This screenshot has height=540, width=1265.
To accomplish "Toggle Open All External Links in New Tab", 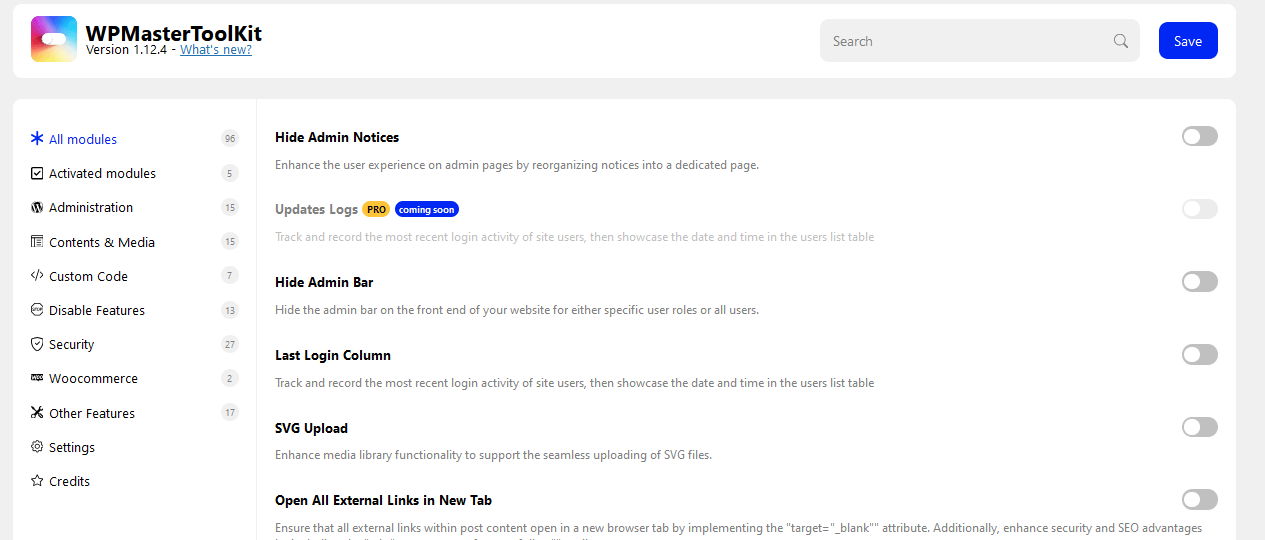I will (1199, 499).
